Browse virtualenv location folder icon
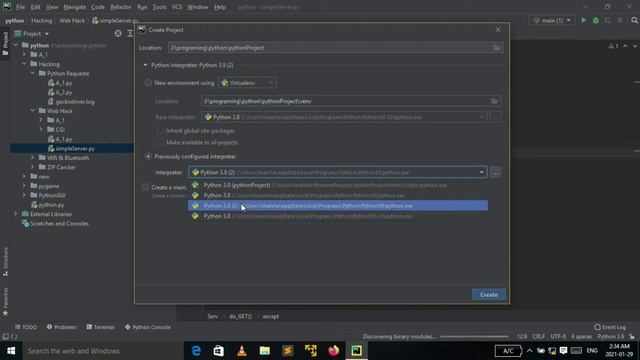Viewport: 640px width, 360px height. [x=494, y=101]
